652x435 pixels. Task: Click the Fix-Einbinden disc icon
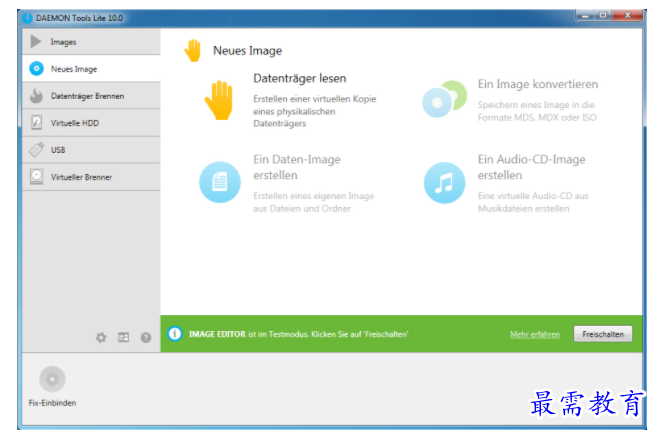click(52, 379)
